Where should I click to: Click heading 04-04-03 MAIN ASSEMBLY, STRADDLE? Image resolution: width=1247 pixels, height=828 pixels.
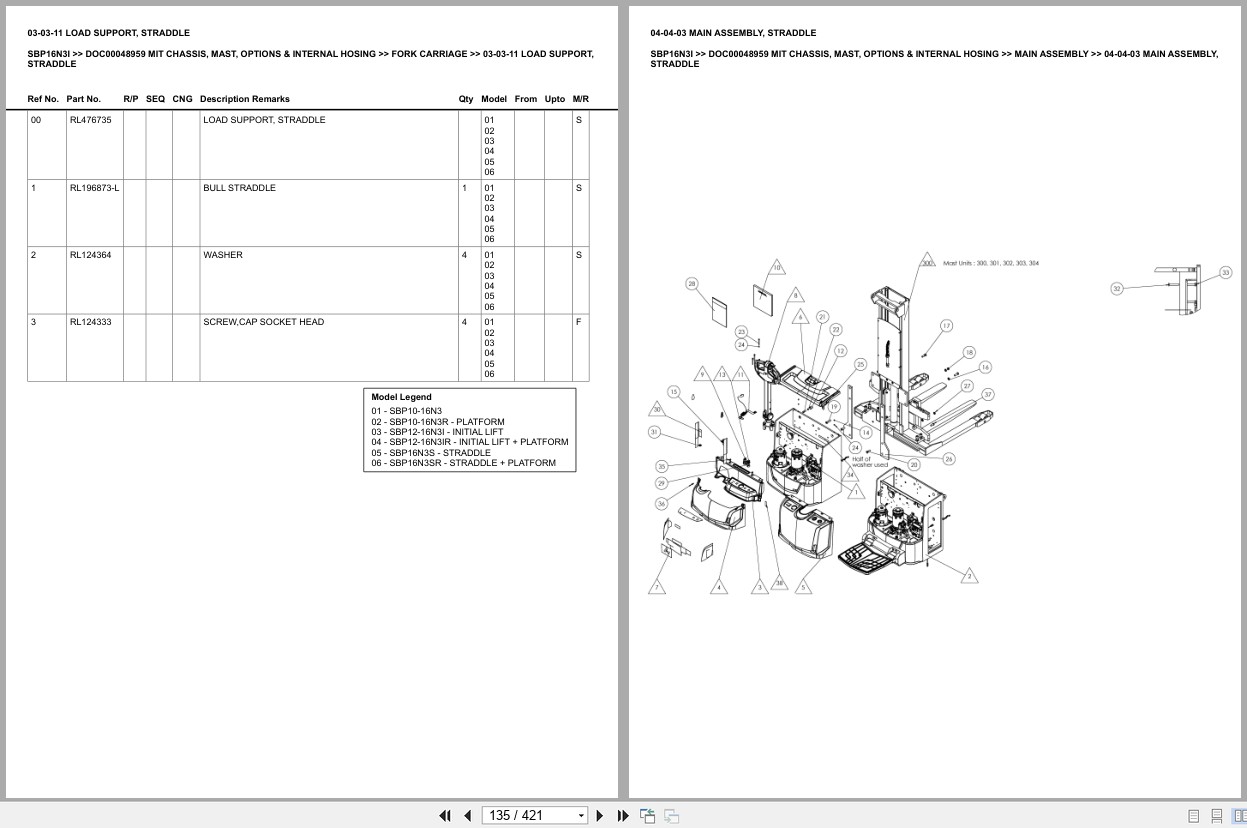733,33
